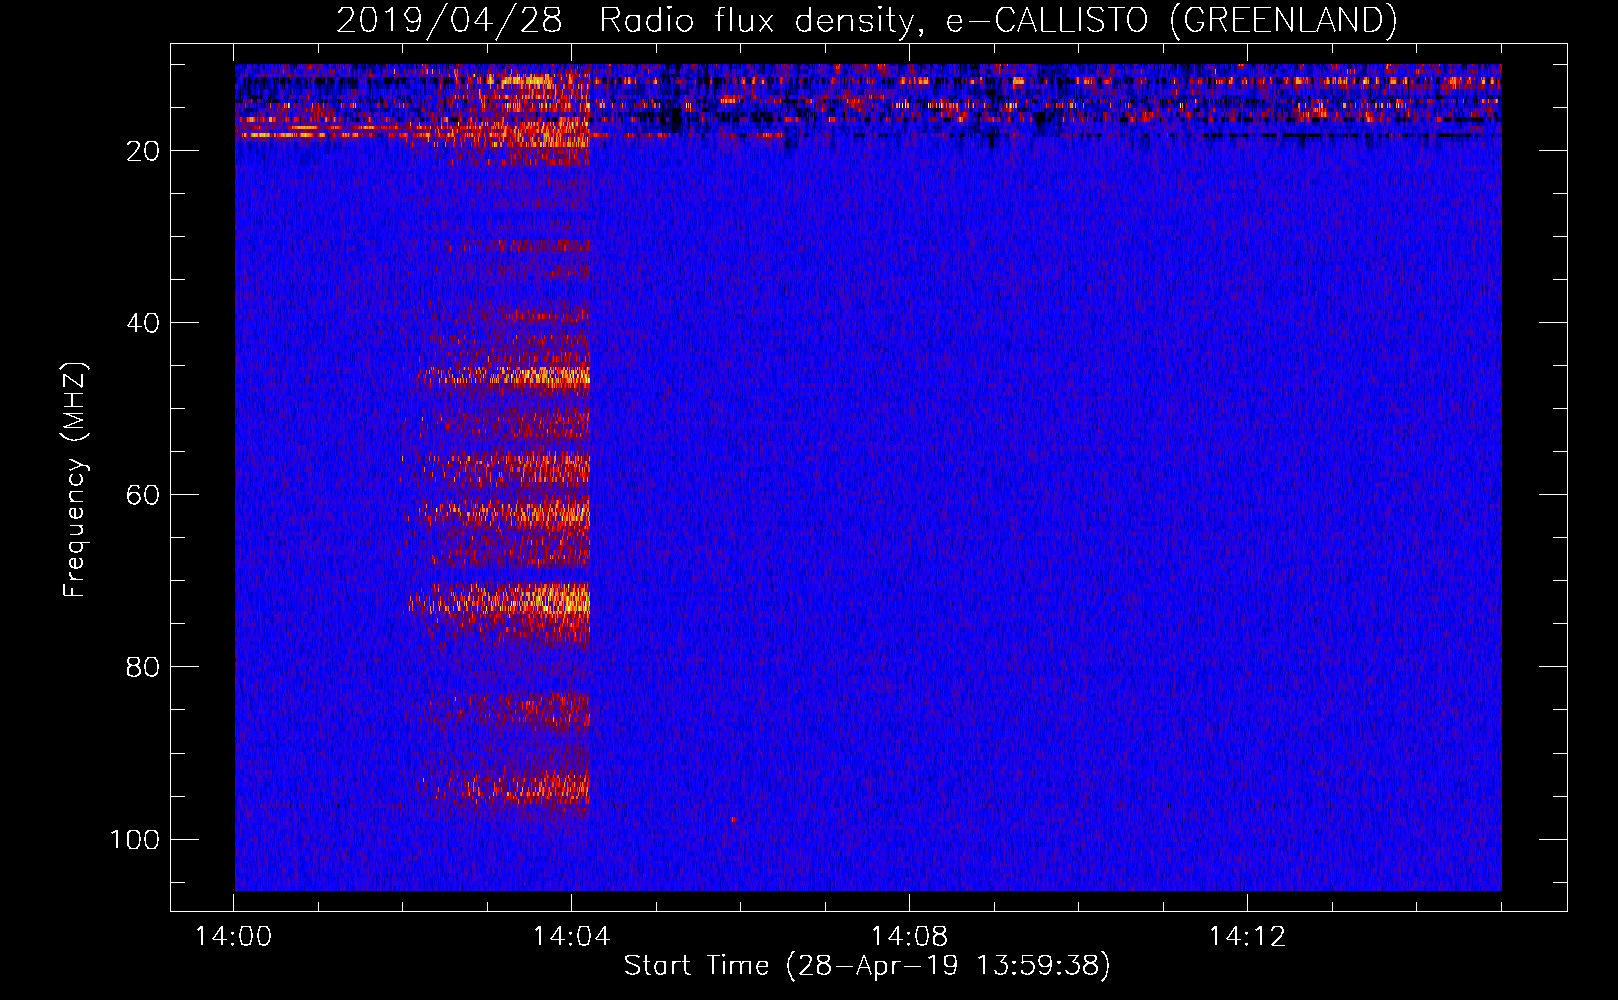Click the '14:12' time tick label
The height and width of the screenshot is (1000, 1618).
[x=1247, y=937]
